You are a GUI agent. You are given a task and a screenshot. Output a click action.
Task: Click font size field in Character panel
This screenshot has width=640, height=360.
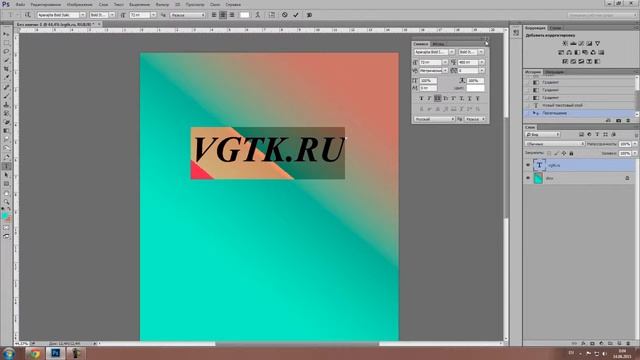[x=431, y=62]
